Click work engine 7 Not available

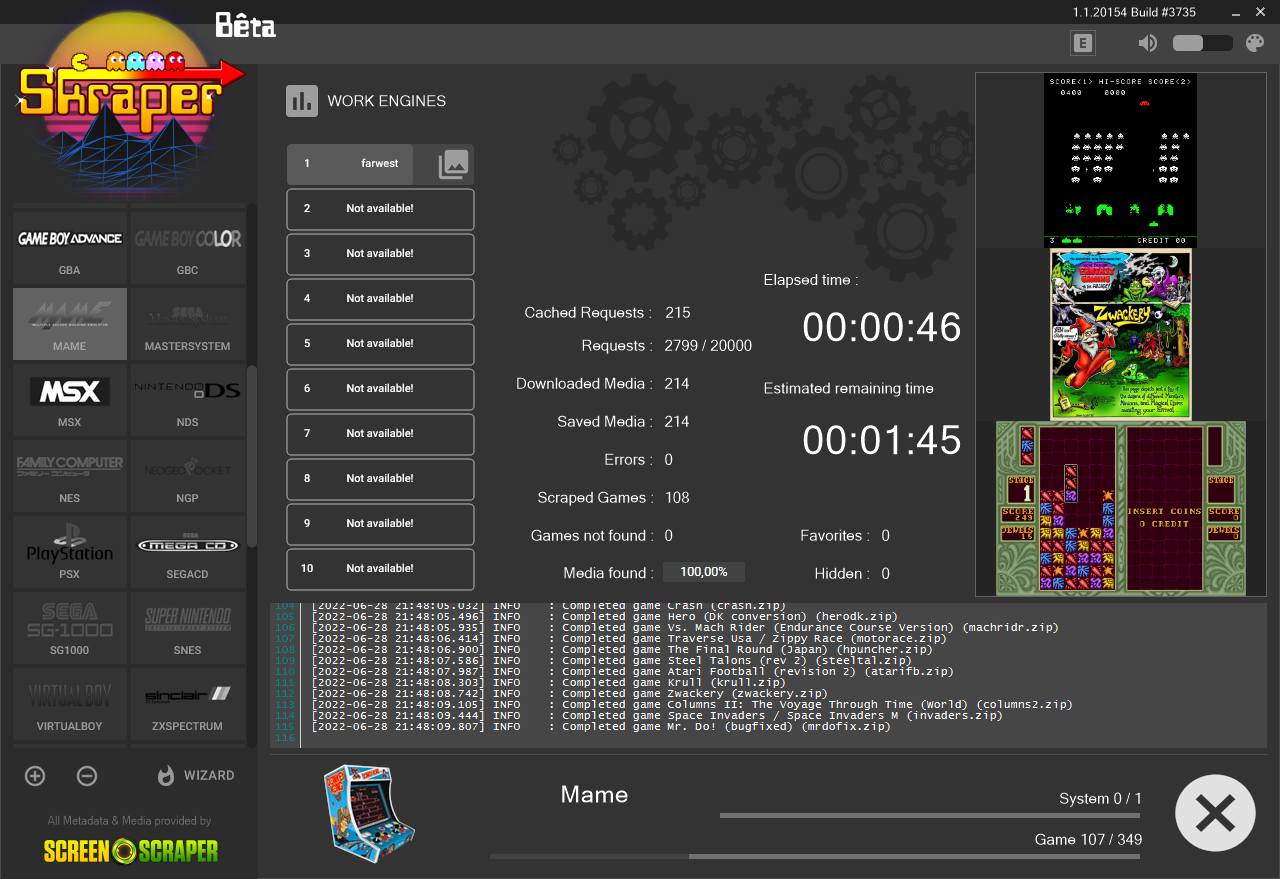[x=380, y=434]
